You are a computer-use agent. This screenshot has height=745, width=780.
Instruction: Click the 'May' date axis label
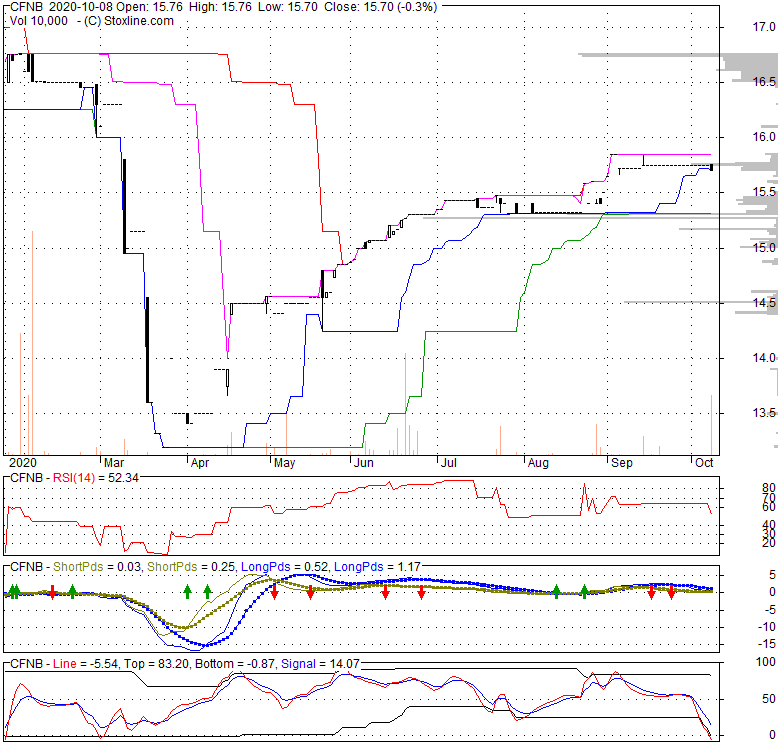[284, 463]
